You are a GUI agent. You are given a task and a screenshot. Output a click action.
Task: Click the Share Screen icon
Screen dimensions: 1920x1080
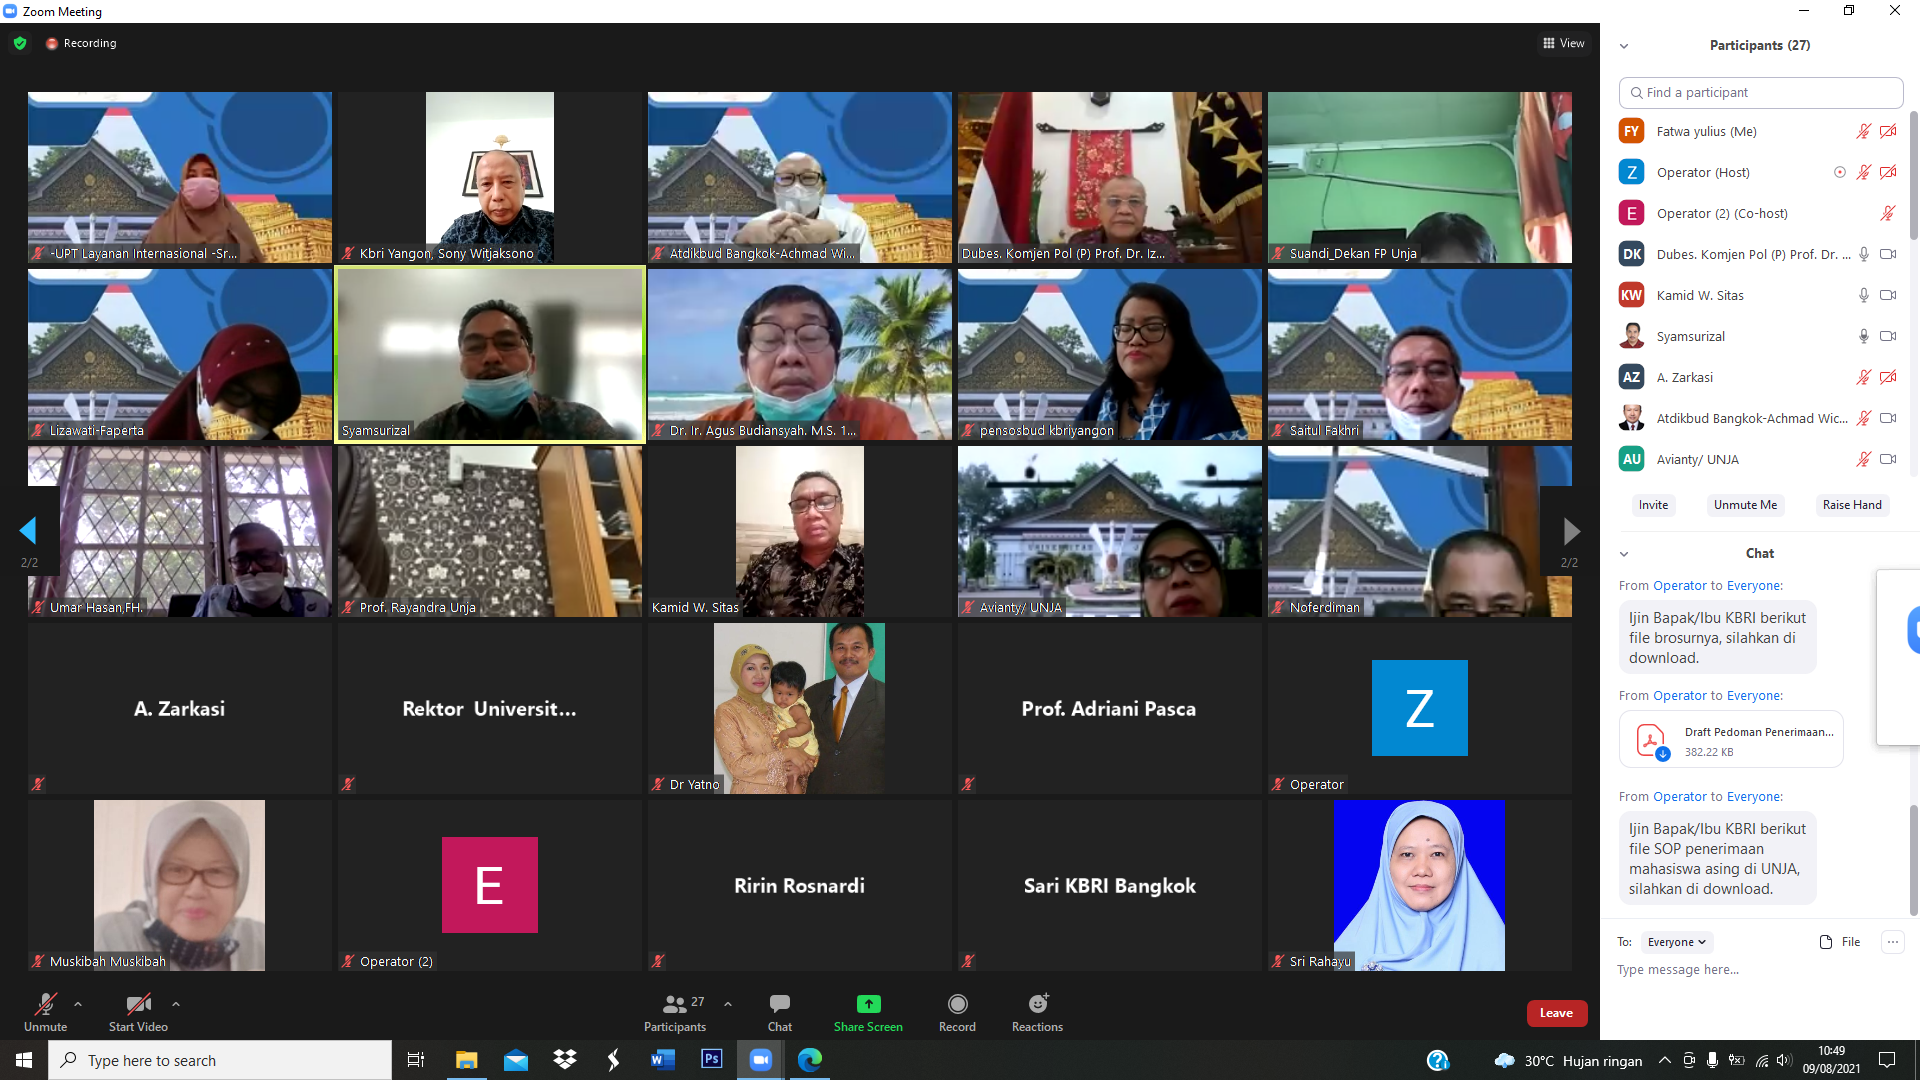[868, 1004]
